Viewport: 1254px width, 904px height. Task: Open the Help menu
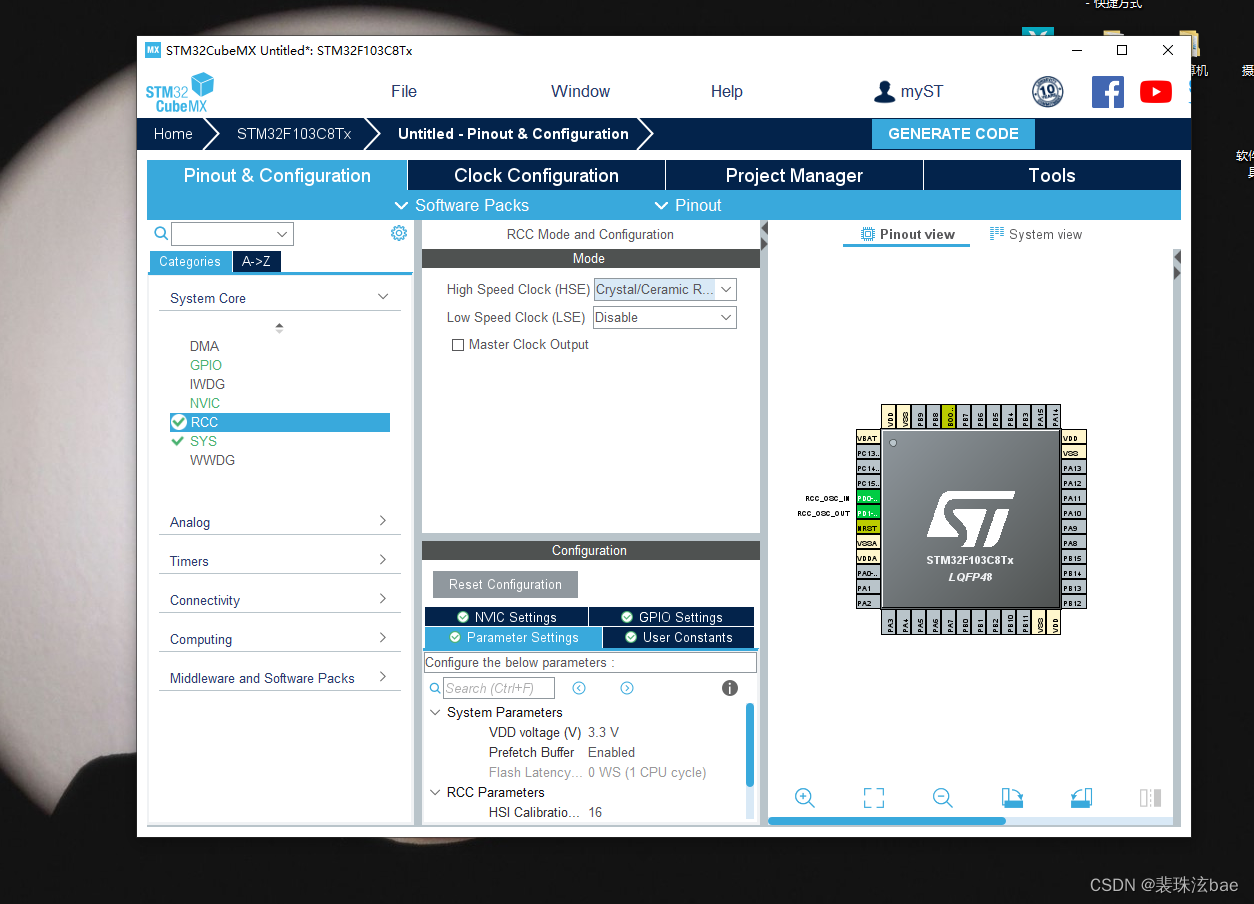point(727,92)
